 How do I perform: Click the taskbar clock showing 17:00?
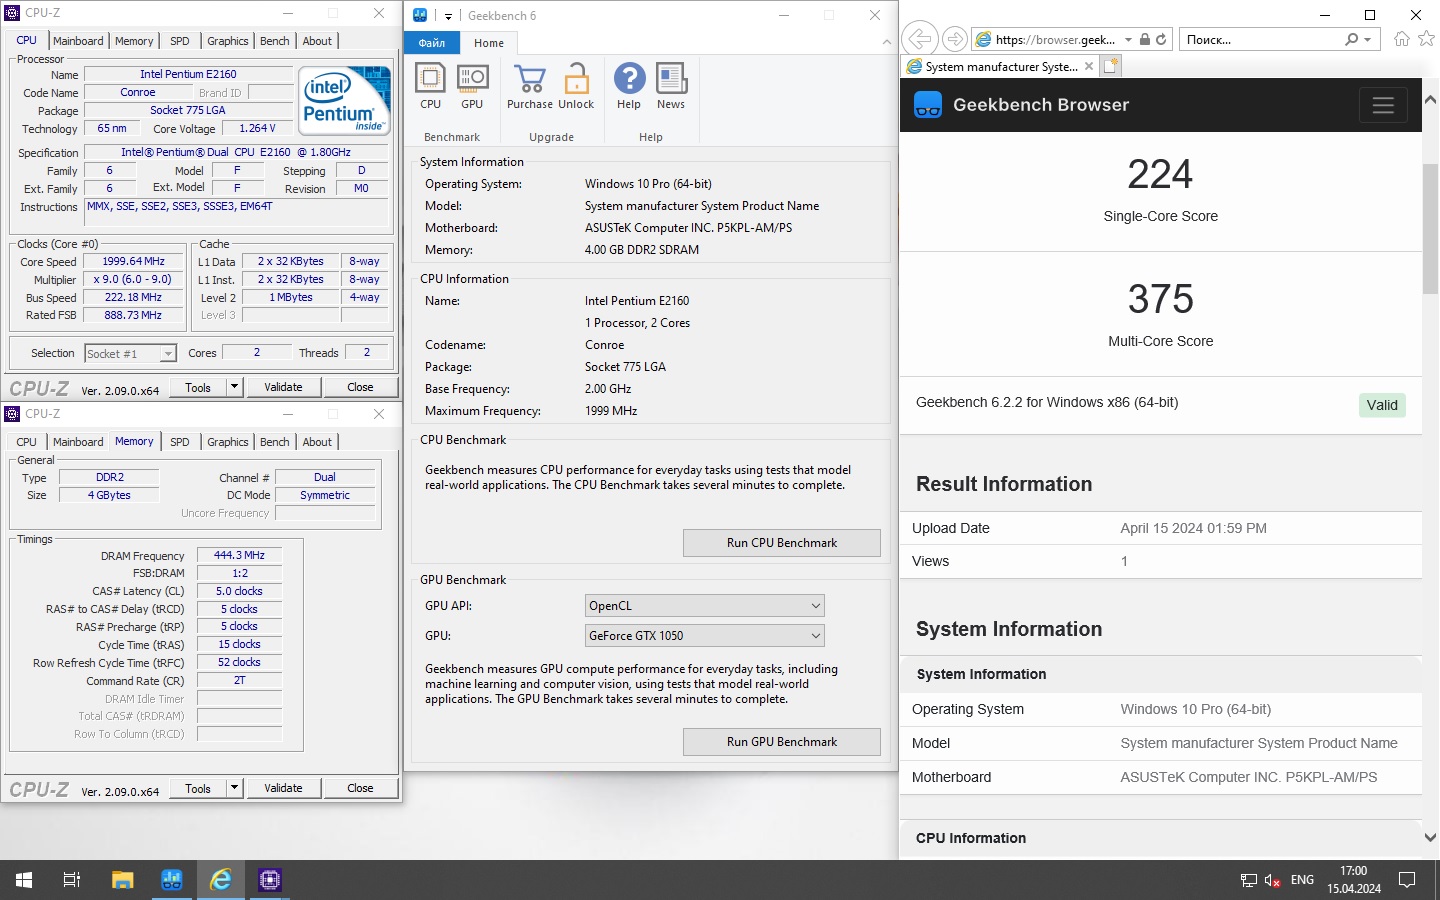1354,880
